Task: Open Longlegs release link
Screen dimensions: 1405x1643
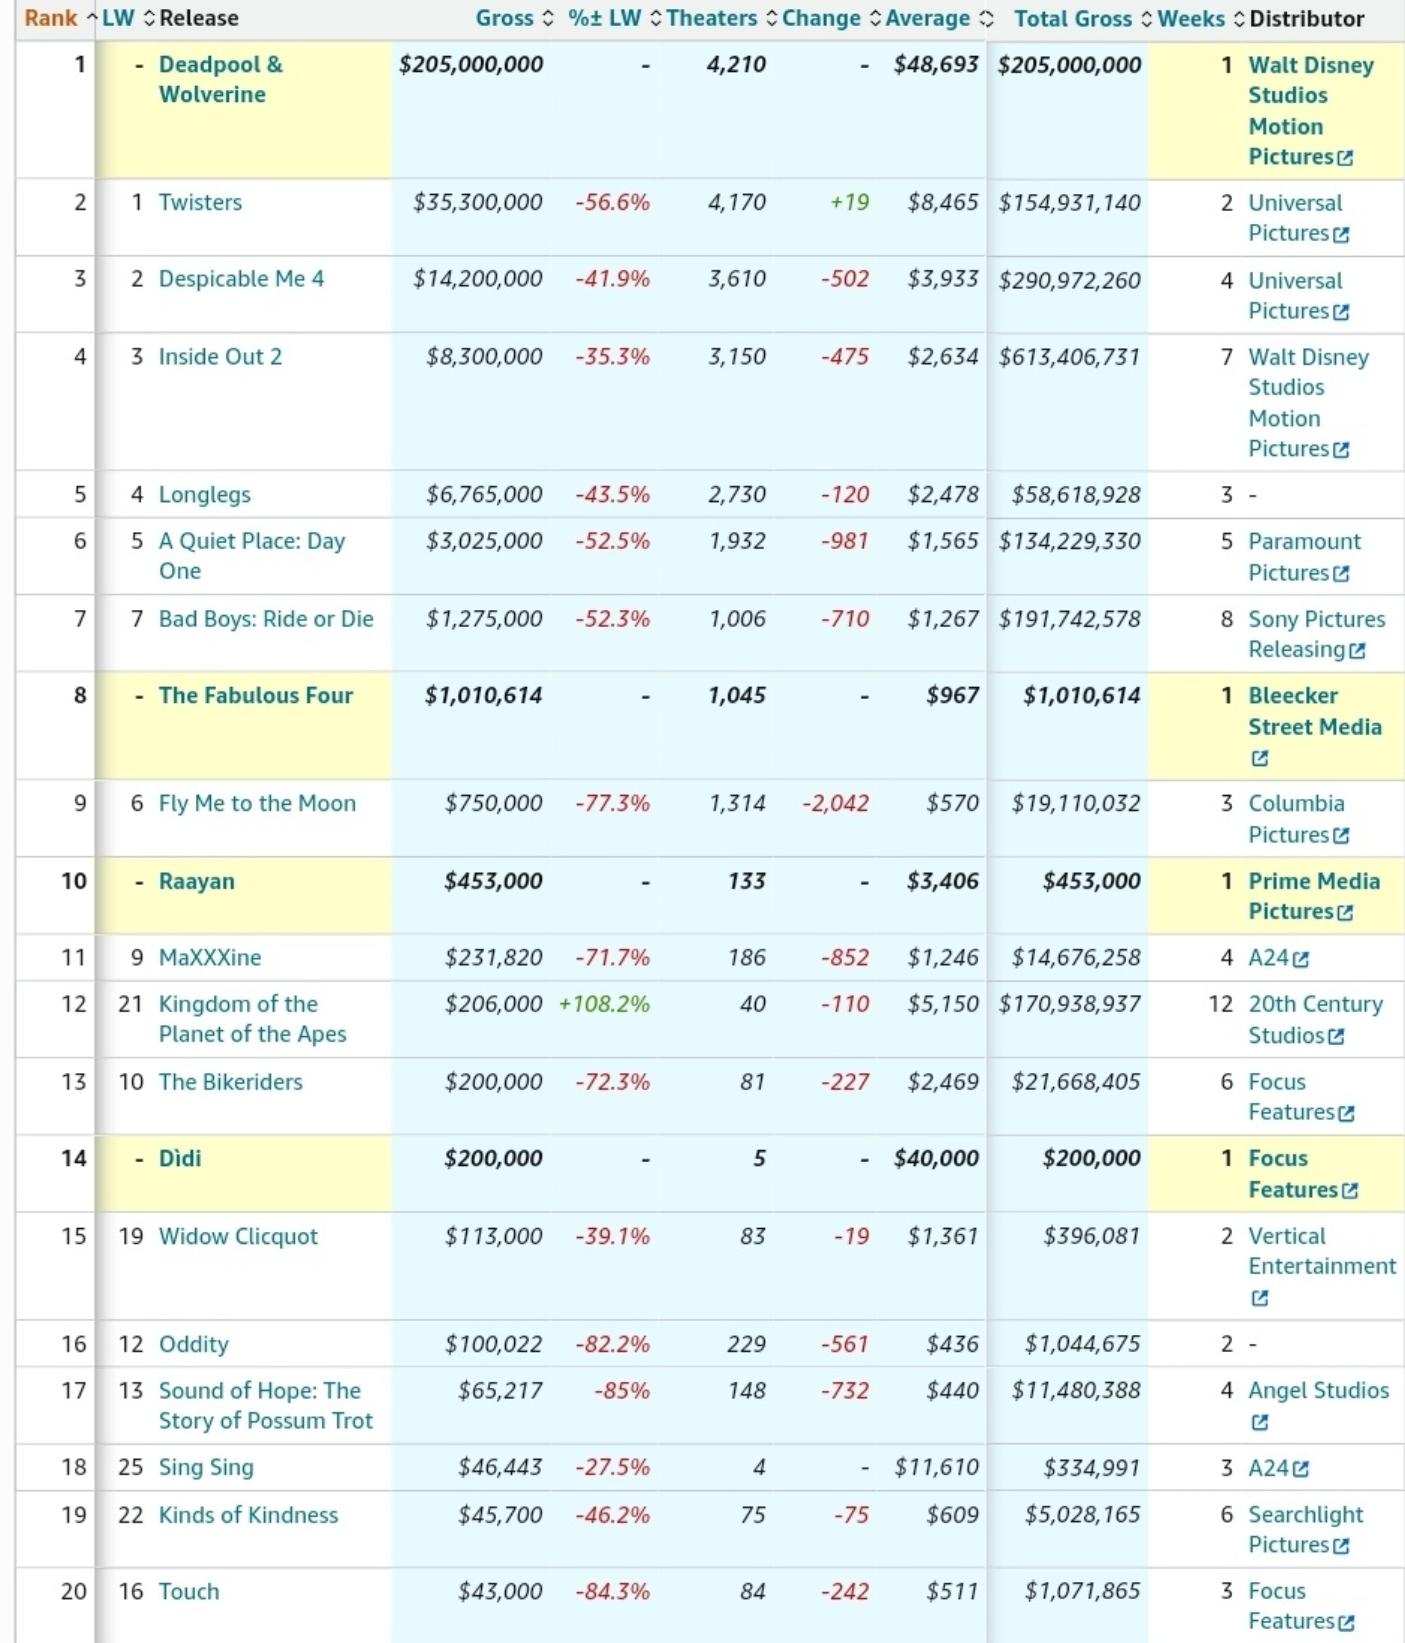Action: (x=204, y=495)
